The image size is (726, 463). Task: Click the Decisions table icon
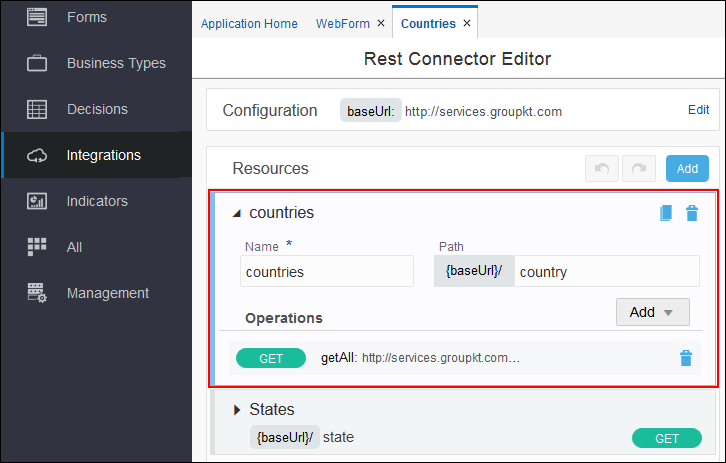tap(37, 109)
